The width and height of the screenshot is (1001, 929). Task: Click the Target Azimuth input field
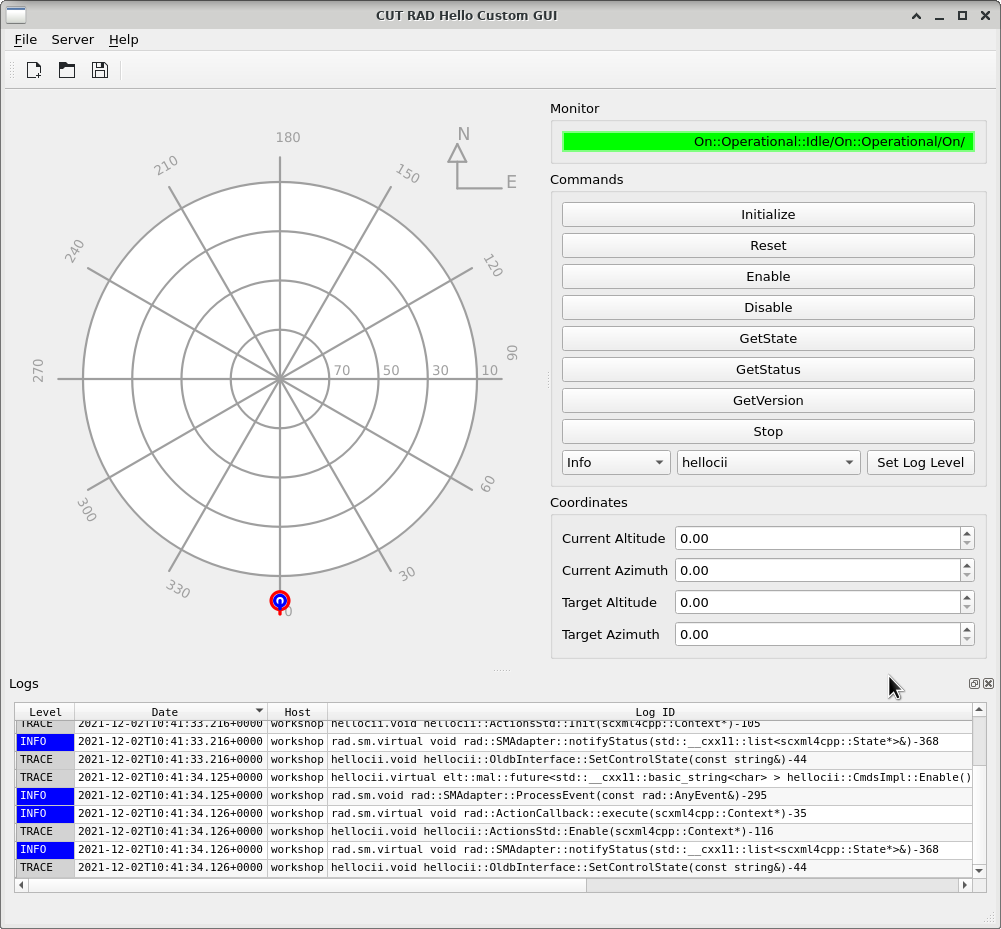tap(816, 634)
